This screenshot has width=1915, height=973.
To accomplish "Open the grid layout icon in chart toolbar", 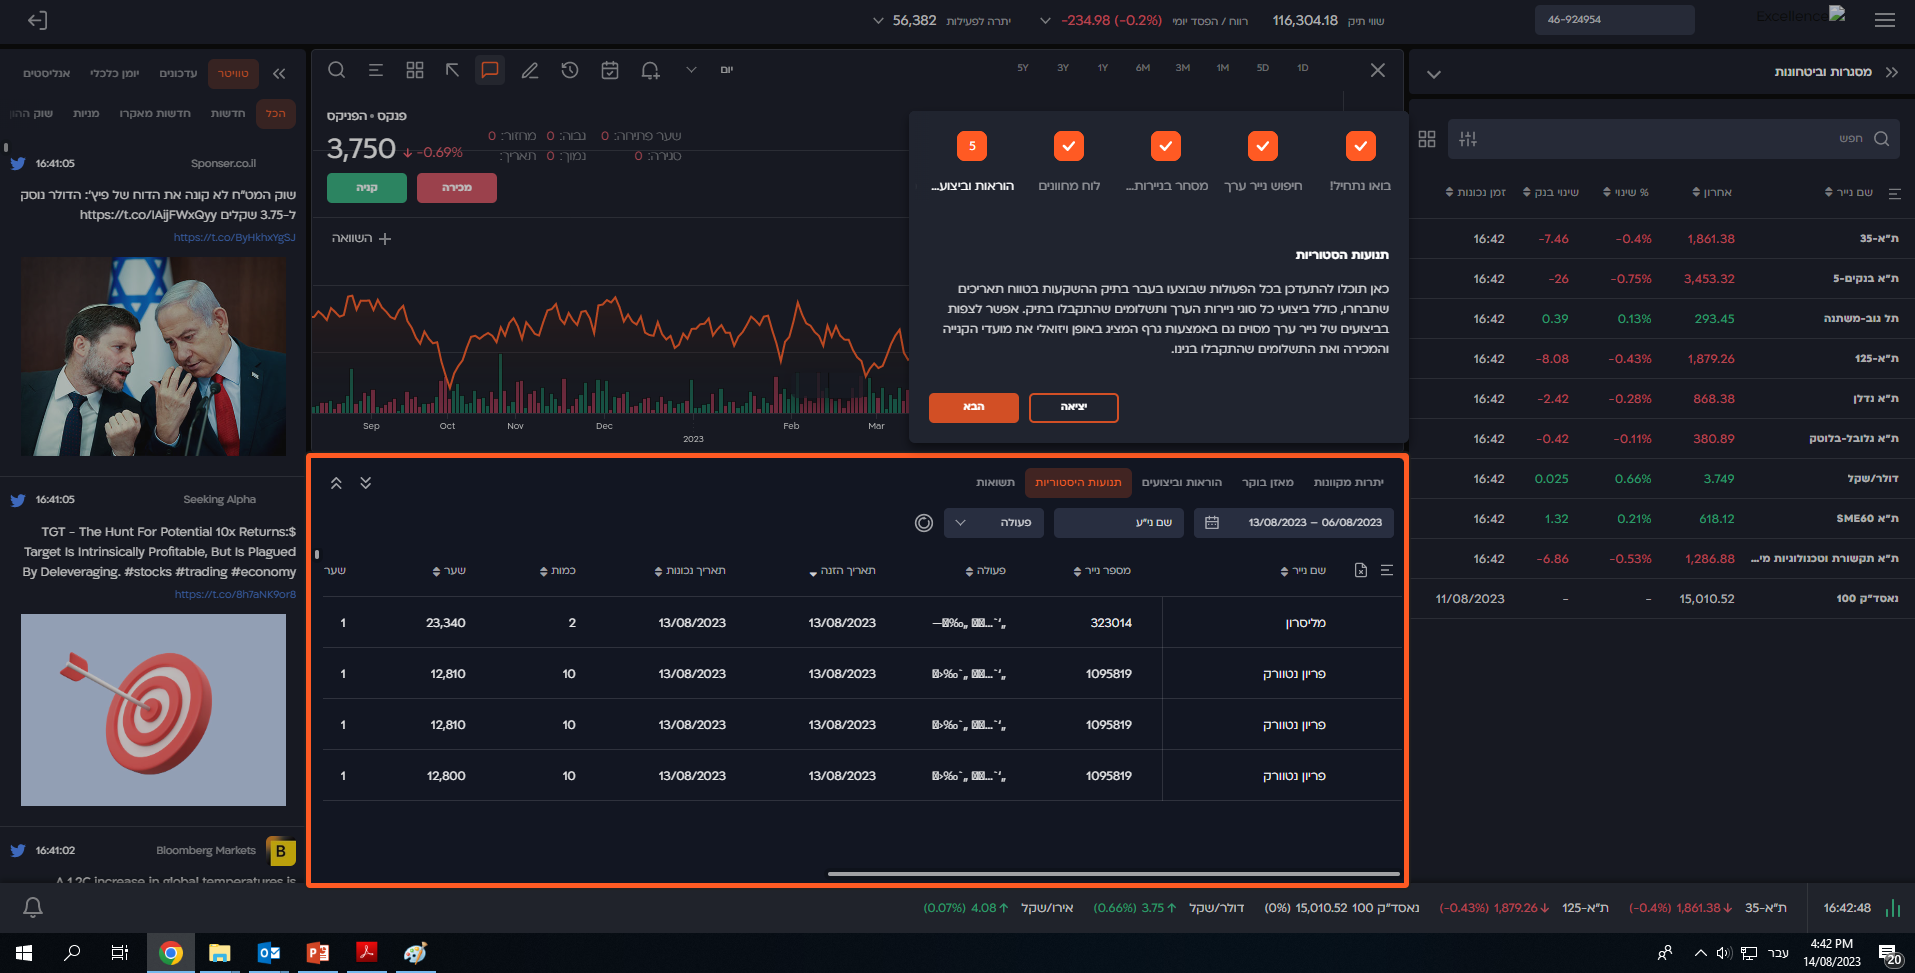I will pyautogui.click(x=415, y=70).
